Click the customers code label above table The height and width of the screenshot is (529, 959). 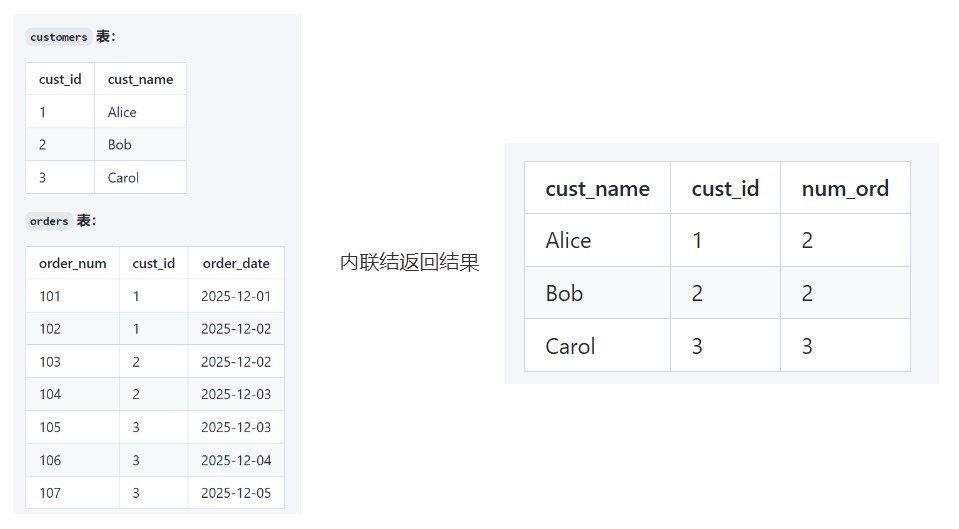click(x=59, y=37)
